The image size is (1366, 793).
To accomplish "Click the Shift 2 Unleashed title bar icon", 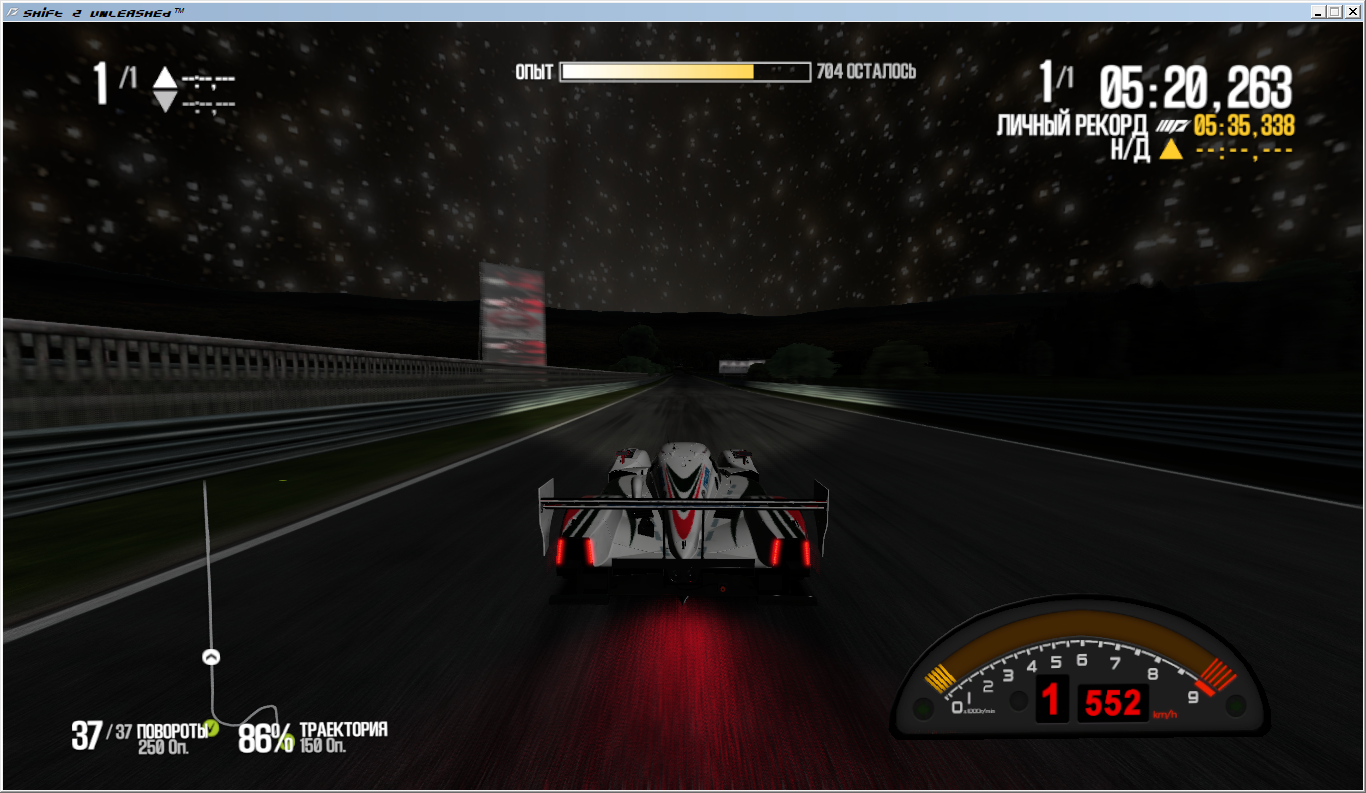I will (11, 11).
